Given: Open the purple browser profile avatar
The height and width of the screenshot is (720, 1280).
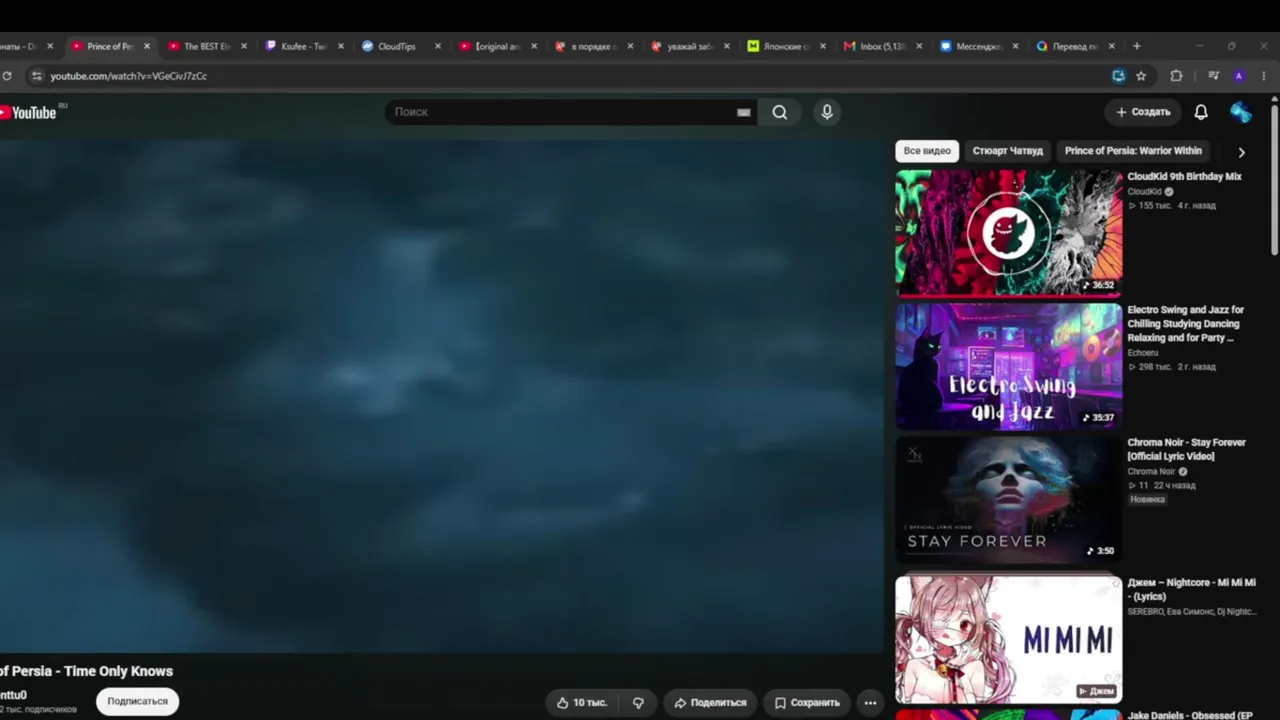Looking at the screenshot, I should click(x=1239, y=76).
